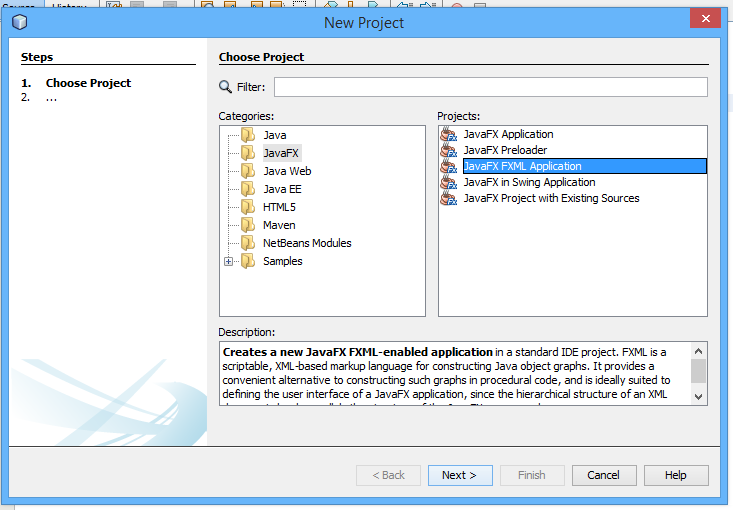Click the JavaFX category folder icon
Image resolution: width=733 pixels, height=510 pixels.
click(x=248, y=153)
